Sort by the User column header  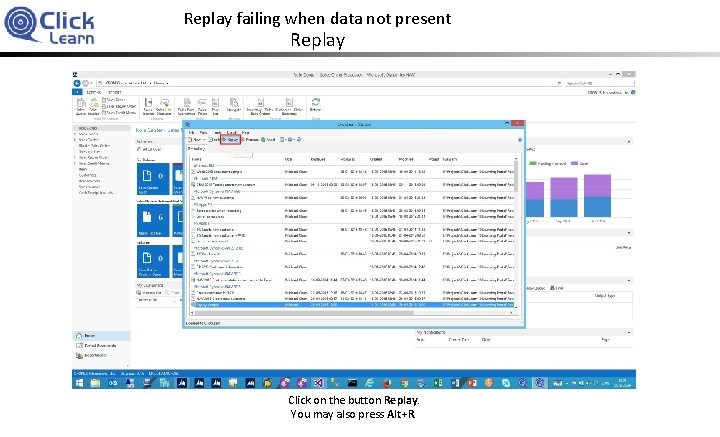point(288,159)
